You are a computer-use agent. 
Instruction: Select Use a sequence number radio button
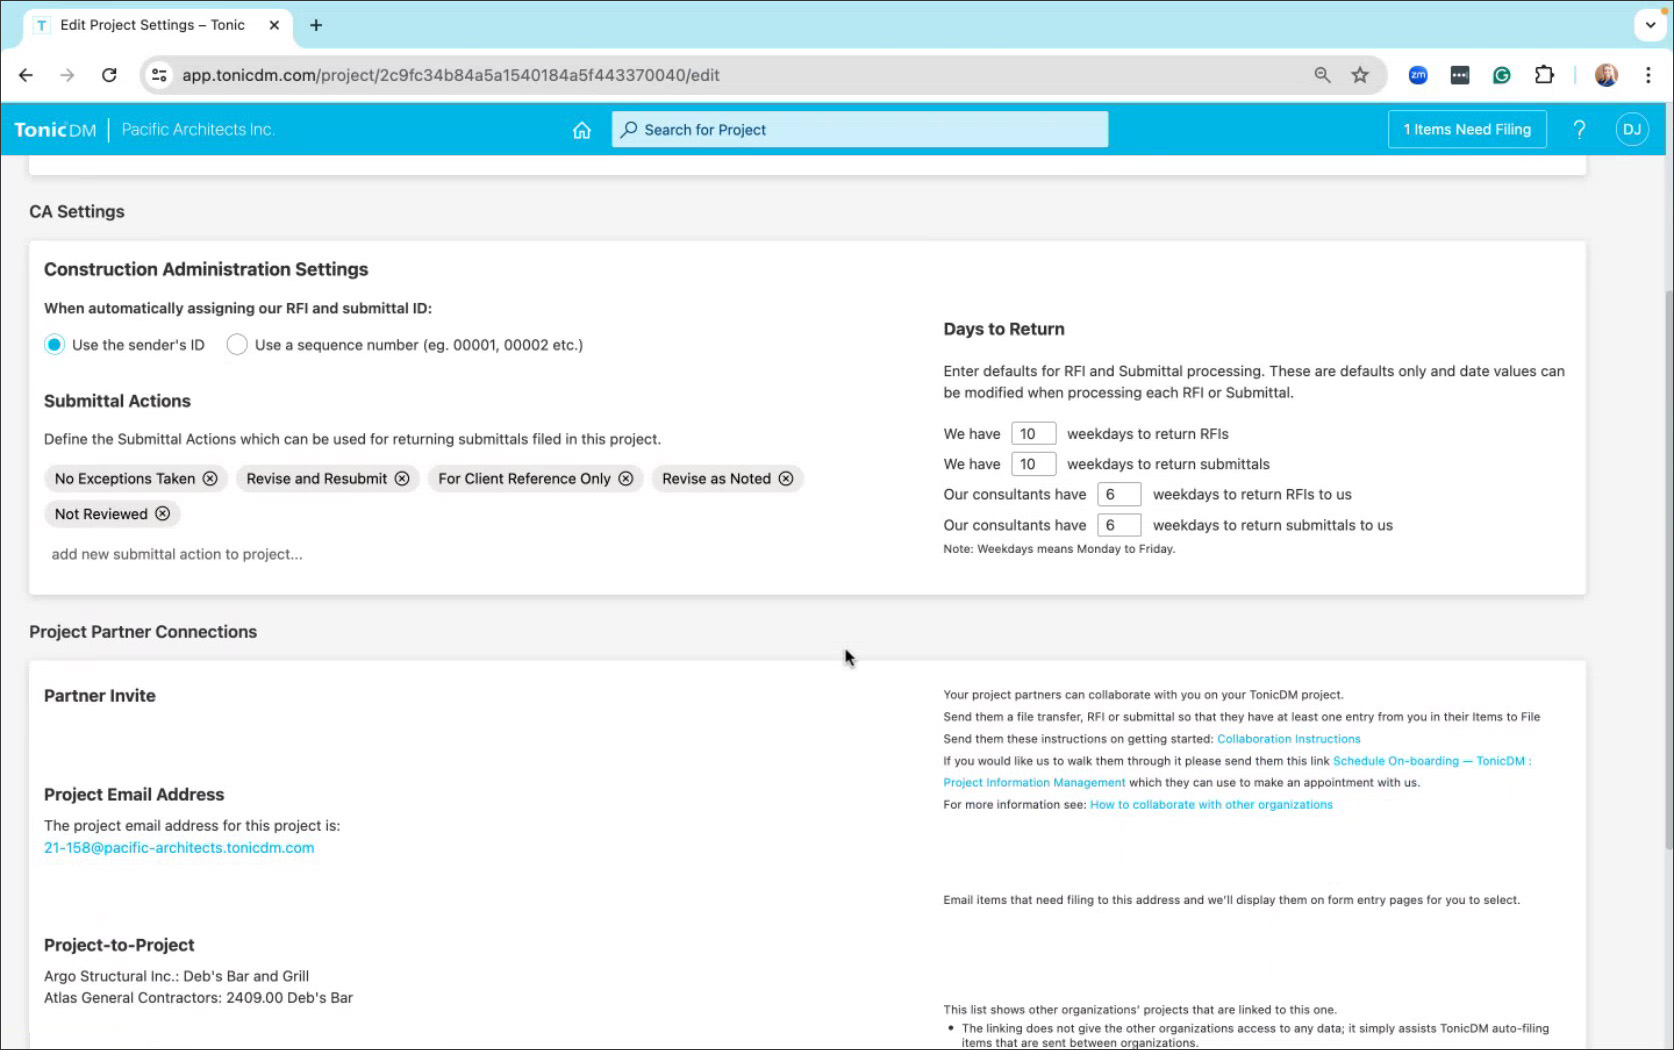(x=237, y=345)
